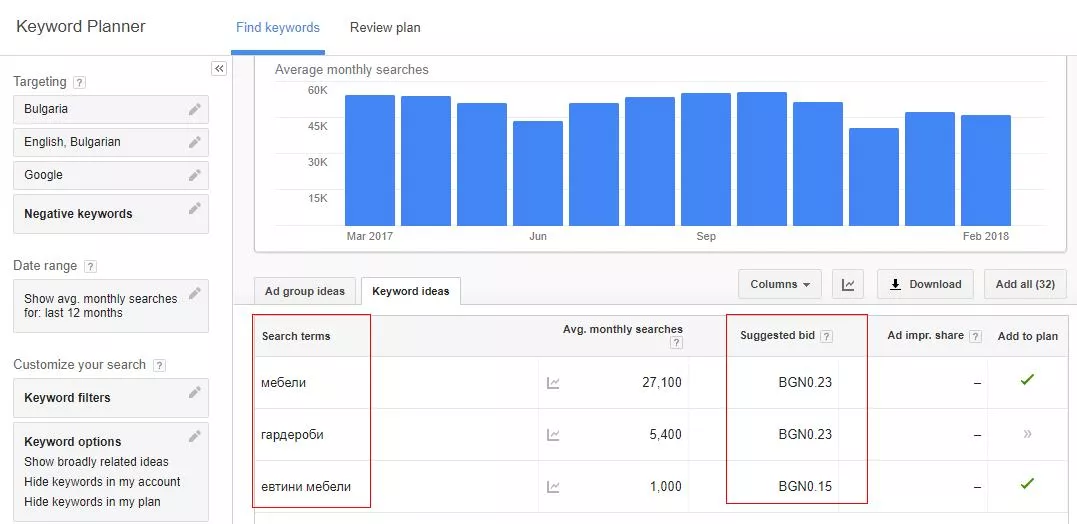Open English, Bulgarian language field
1077x524 pixels.
pyautogui.click(x=111, y=142)
